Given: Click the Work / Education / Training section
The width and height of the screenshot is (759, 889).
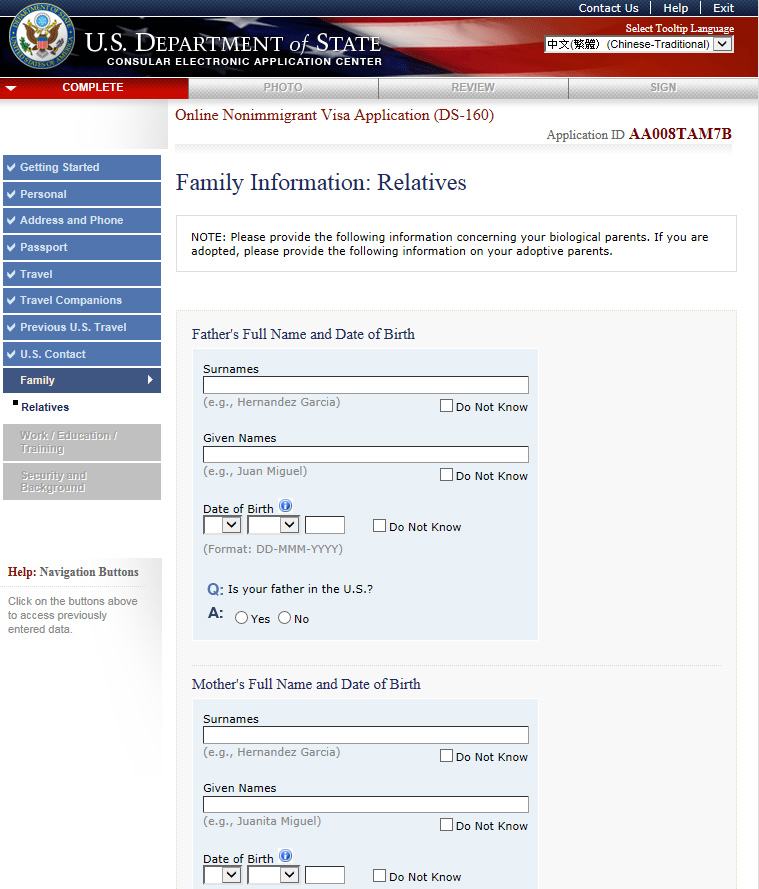Looking at the screenshot, I should tap(82, 442).
